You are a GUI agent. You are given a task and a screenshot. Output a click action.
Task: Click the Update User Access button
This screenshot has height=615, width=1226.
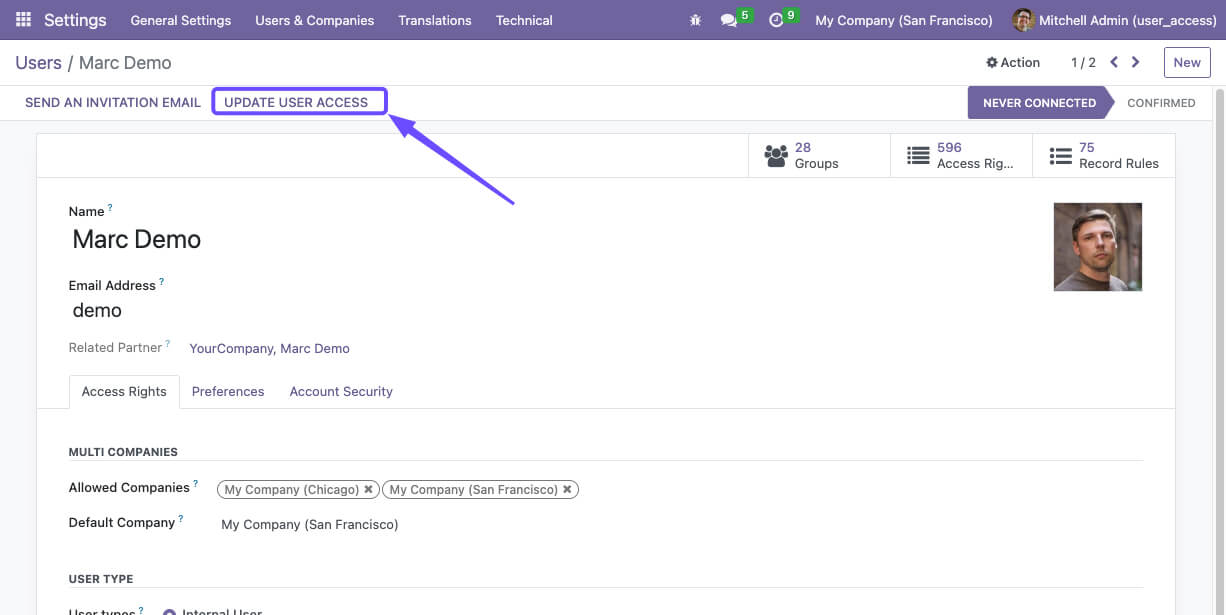(299, 101)
